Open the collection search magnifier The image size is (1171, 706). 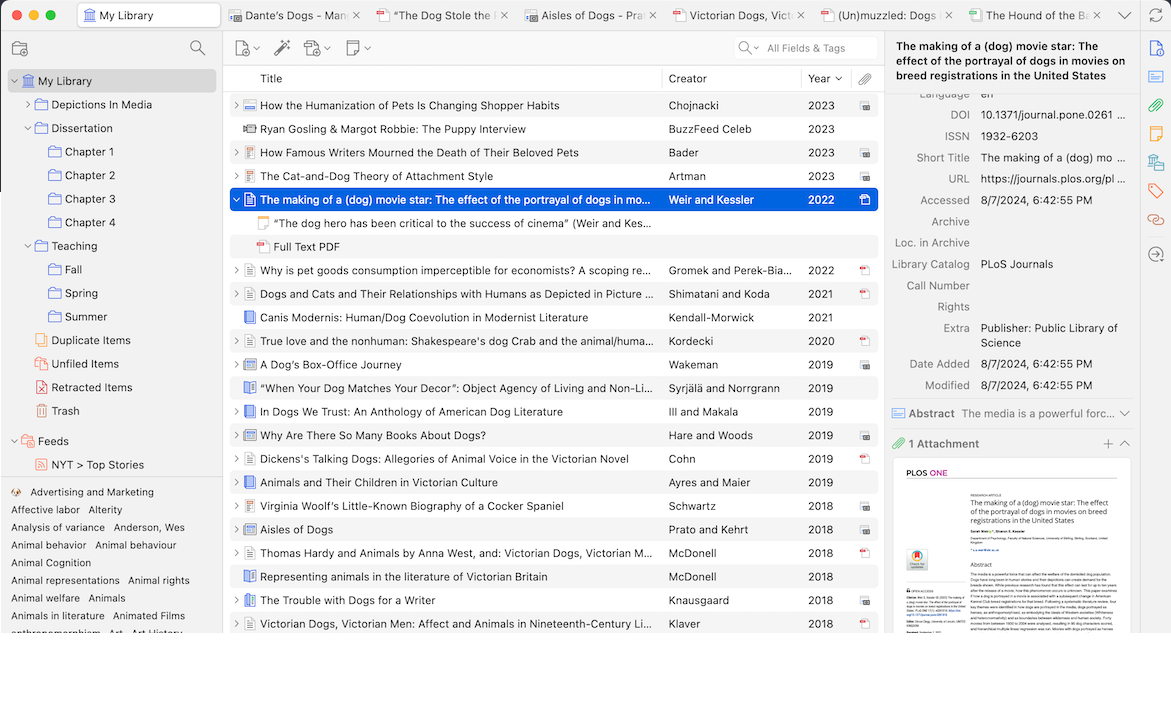197,48
